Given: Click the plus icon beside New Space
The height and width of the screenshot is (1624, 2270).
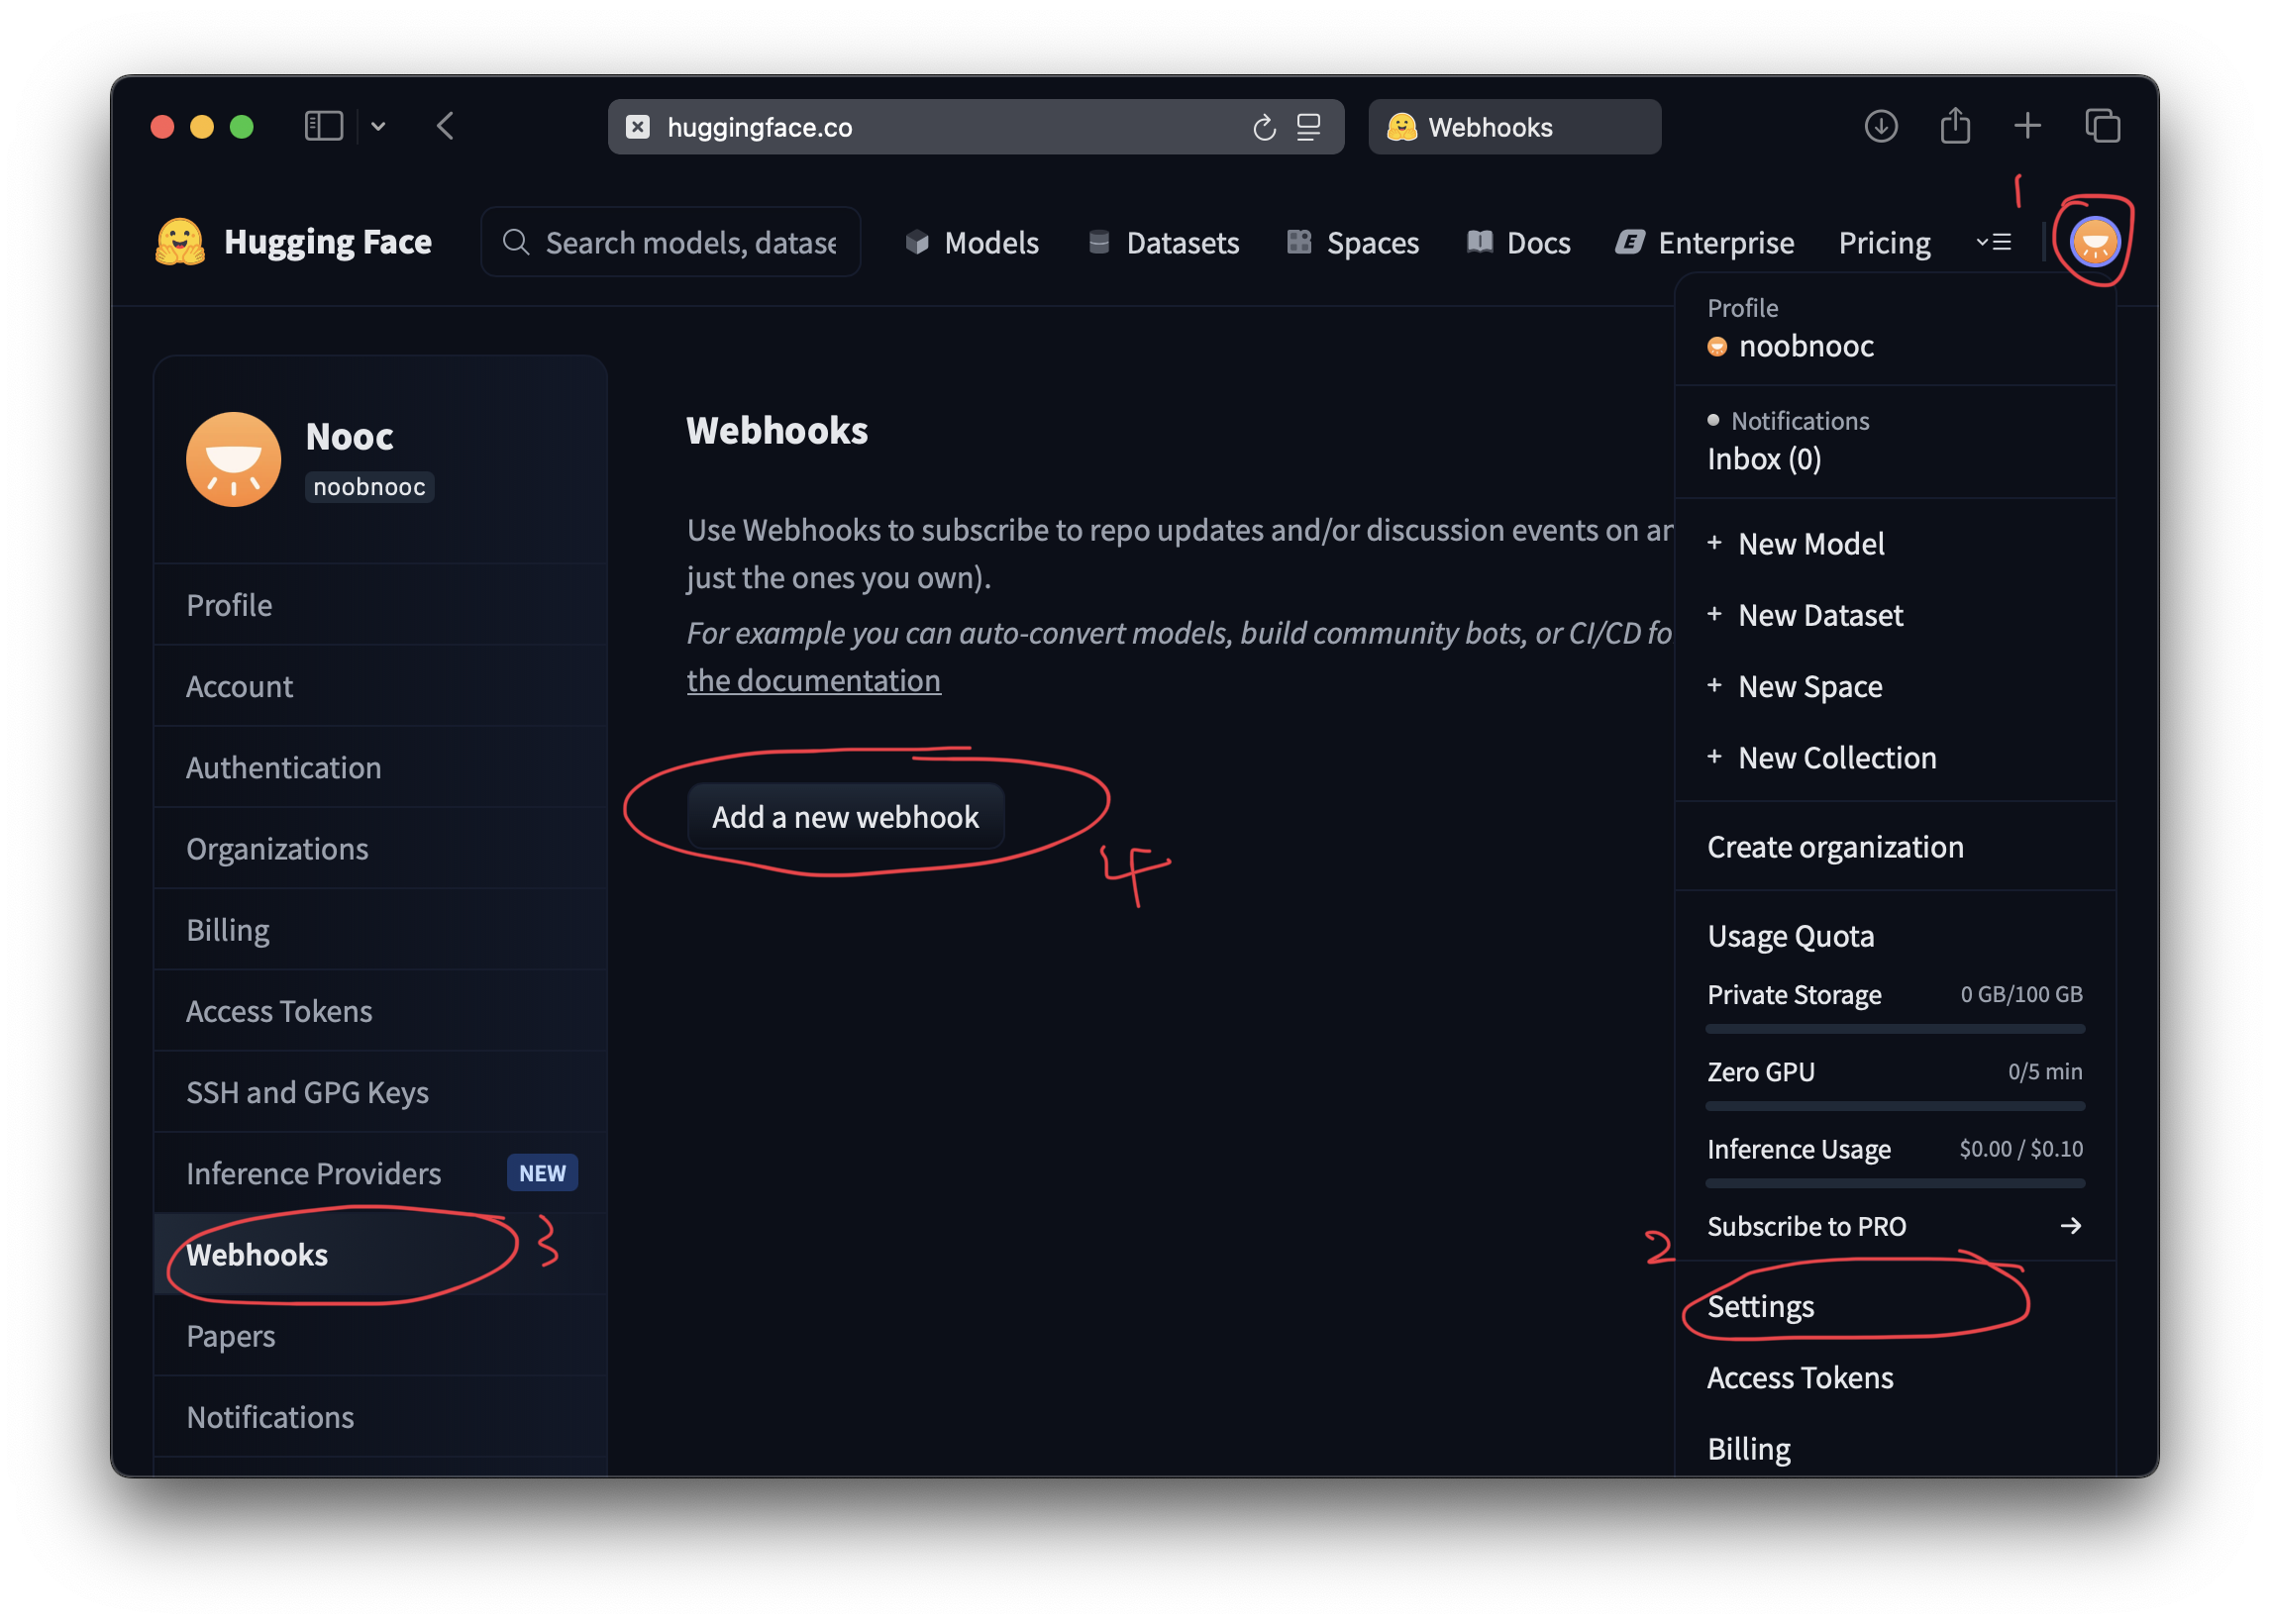Looking at the screenshot, I should tap(1714, 685).
